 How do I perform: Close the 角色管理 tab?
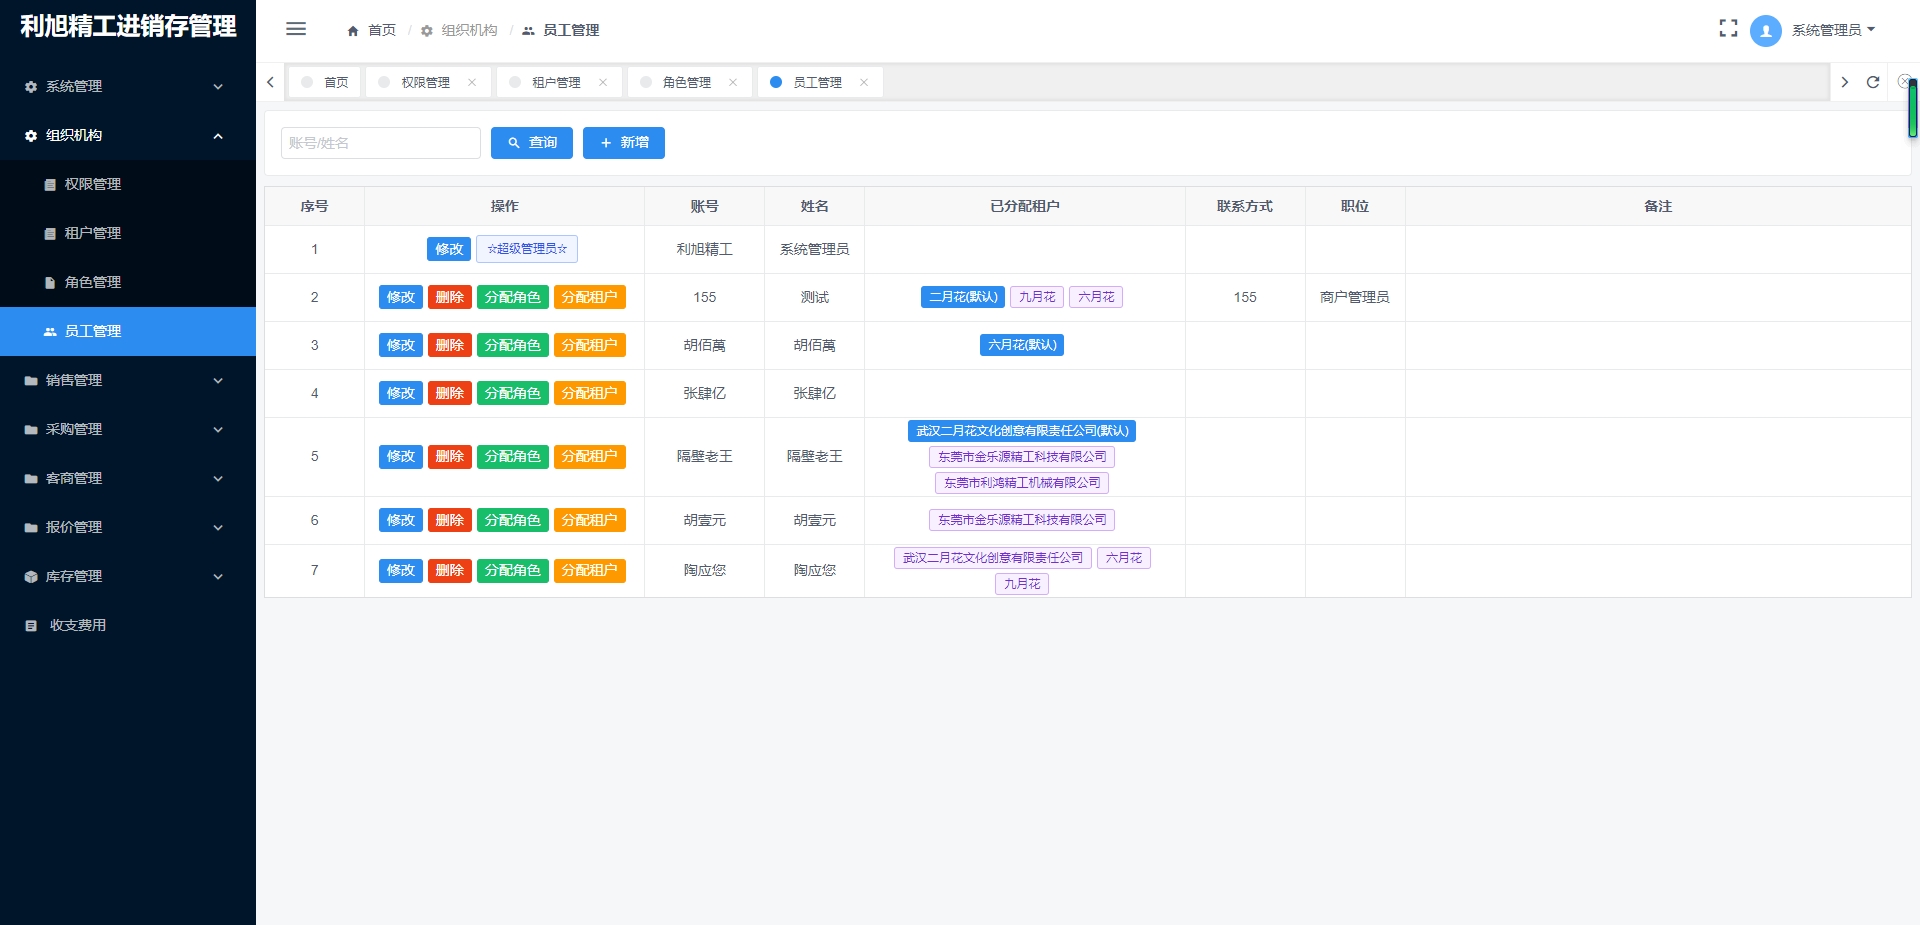[733, 82]
